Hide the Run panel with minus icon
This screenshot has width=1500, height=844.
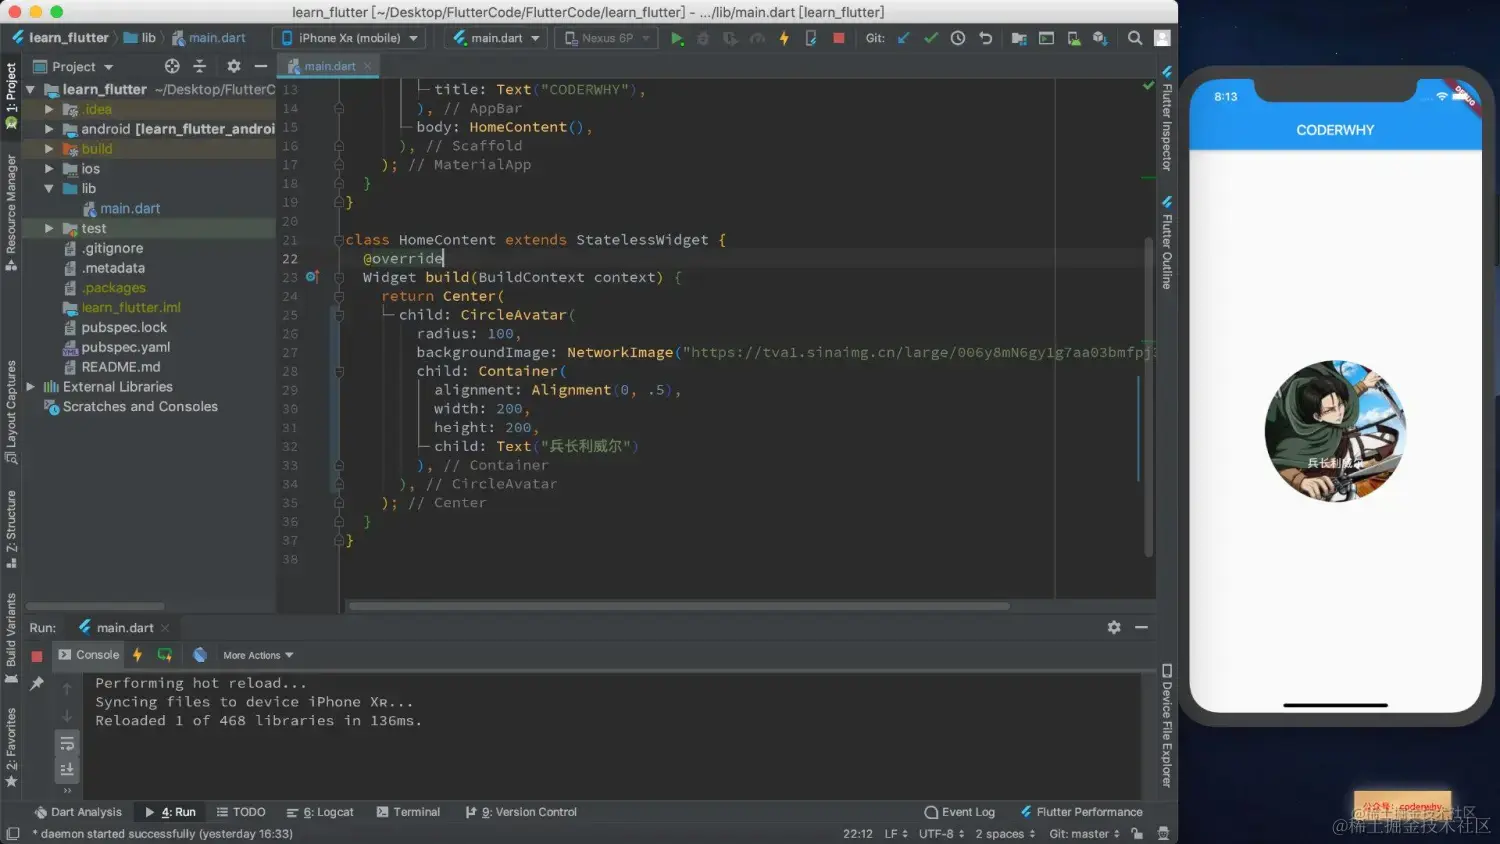coord(1141,627)
